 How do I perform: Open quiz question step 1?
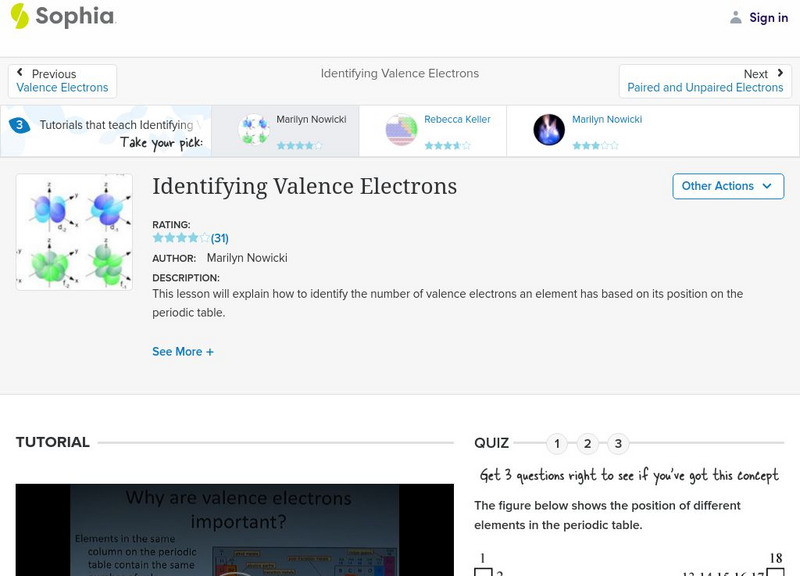[556, 441]
